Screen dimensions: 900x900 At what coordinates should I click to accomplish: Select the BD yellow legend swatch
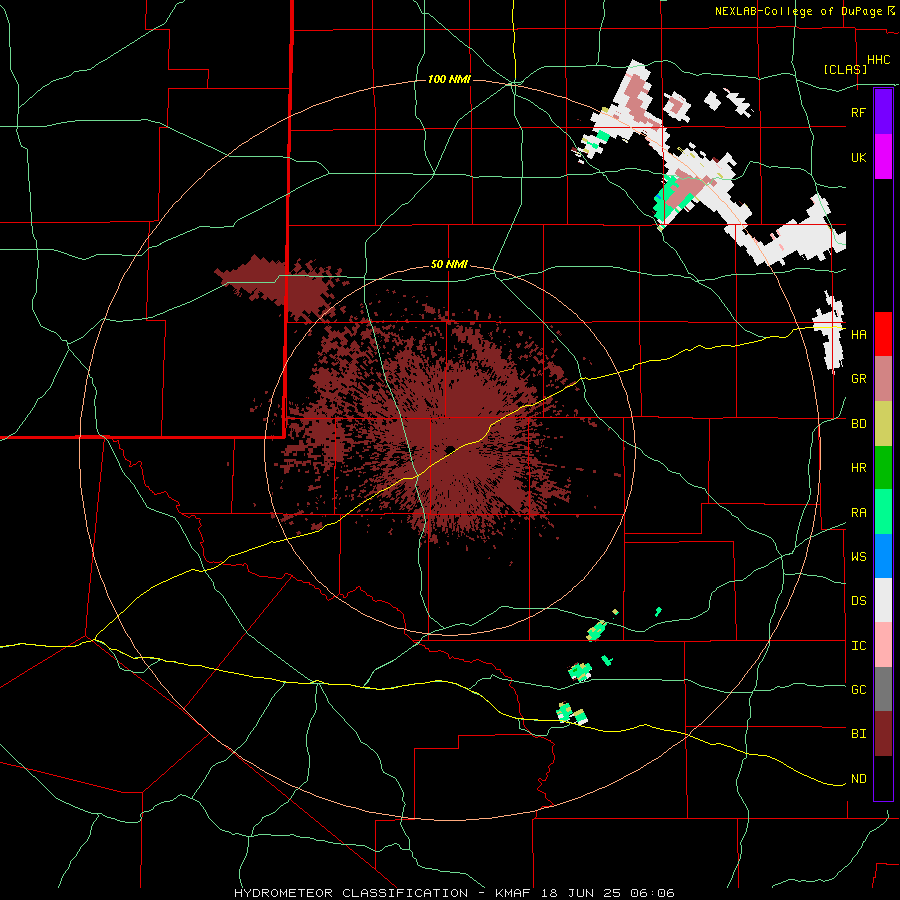coord(883,424)
